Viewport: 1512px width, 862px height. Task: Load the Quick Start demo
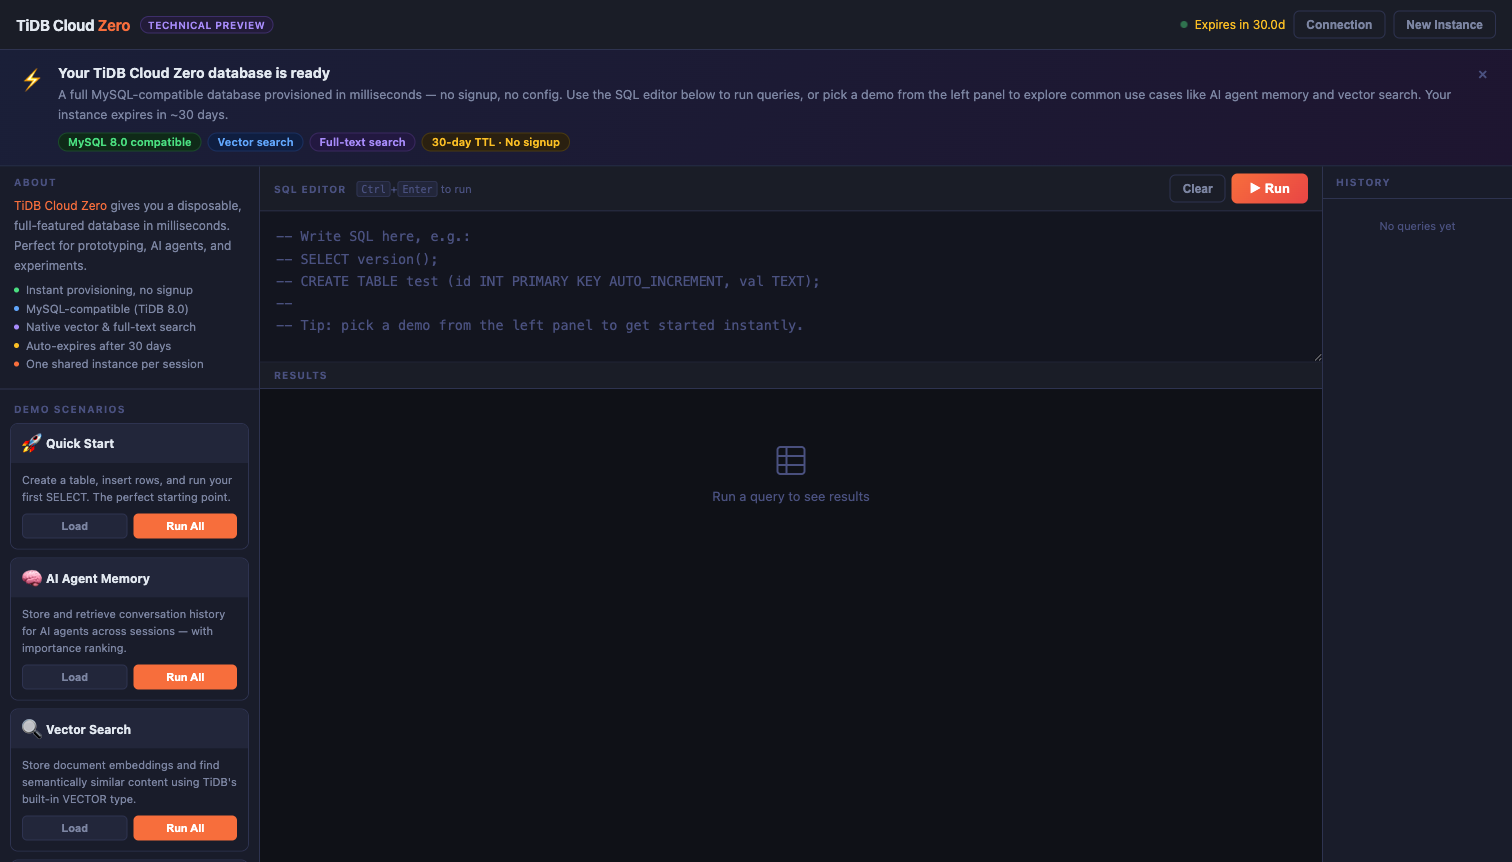(x=74, y=525)
